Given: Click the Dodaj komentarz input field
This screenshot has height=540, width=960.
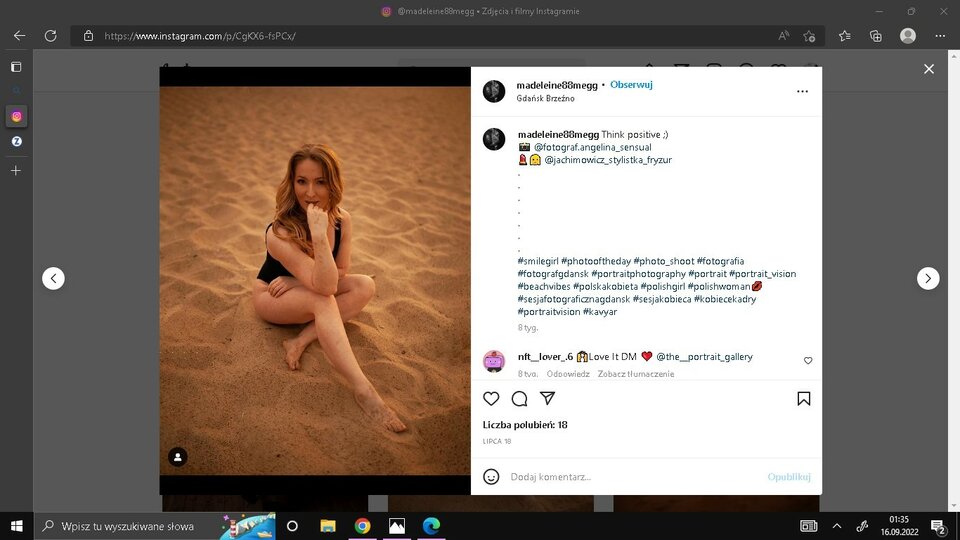Looking at the screenshot, I should point(630,477).
